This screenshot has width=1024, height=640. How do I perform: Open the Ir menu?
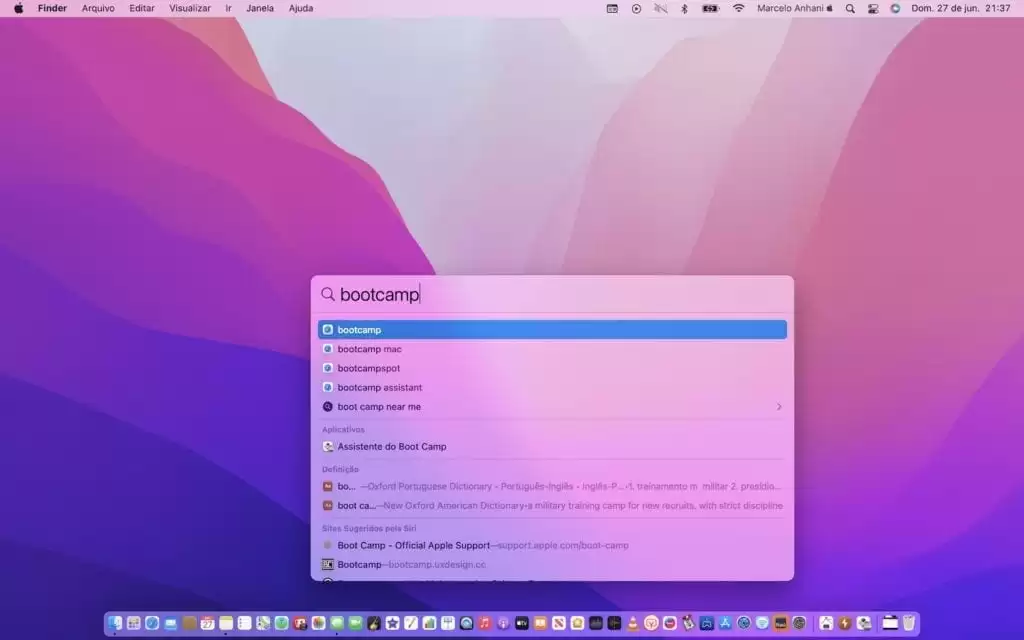[x=229, y=8]
